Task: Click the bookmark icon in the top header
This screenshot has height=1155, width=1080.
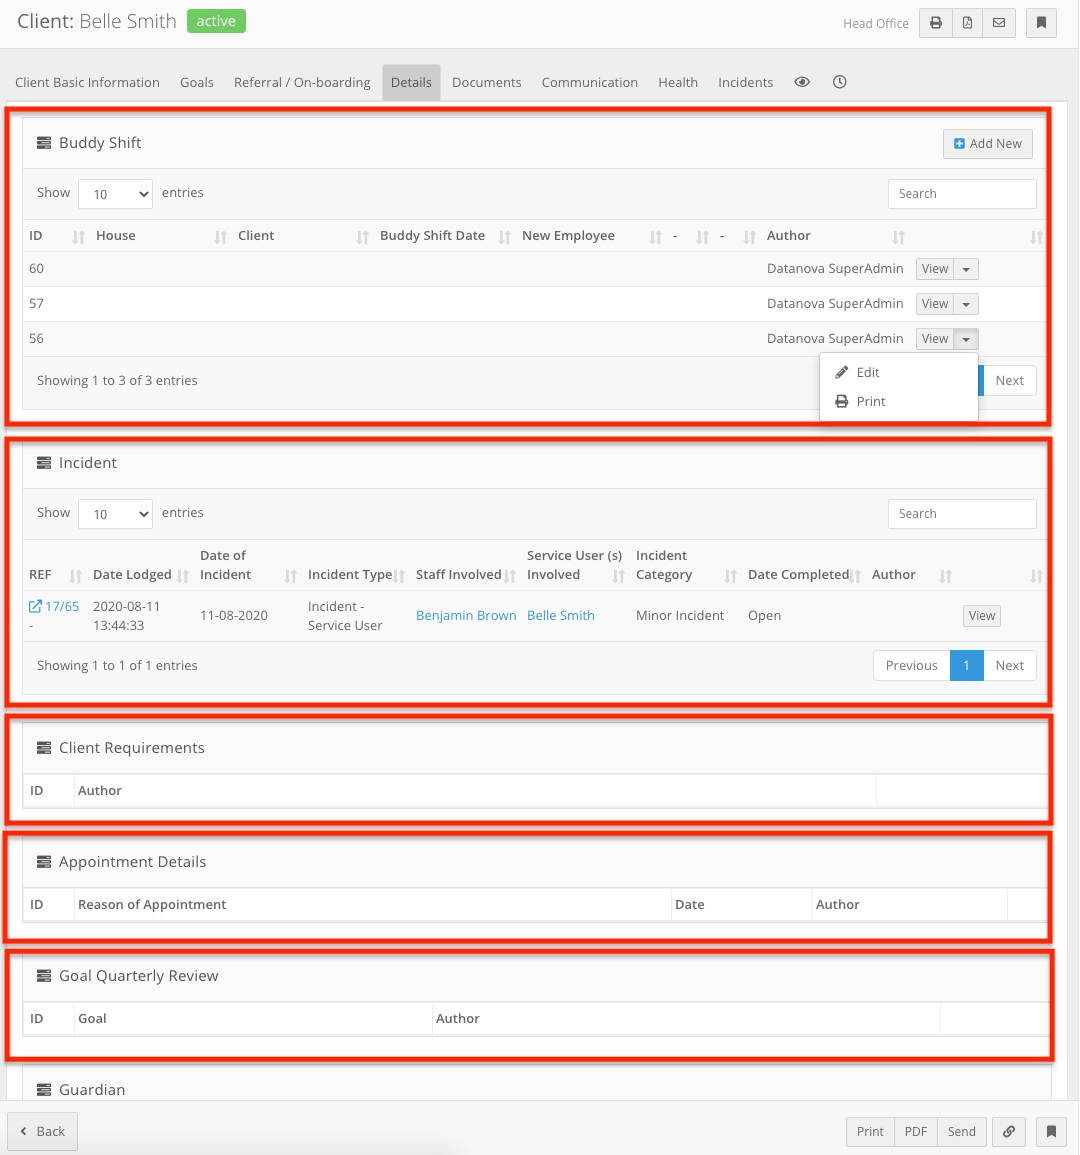Action: pyautogui.click(x=1041, y=23)
